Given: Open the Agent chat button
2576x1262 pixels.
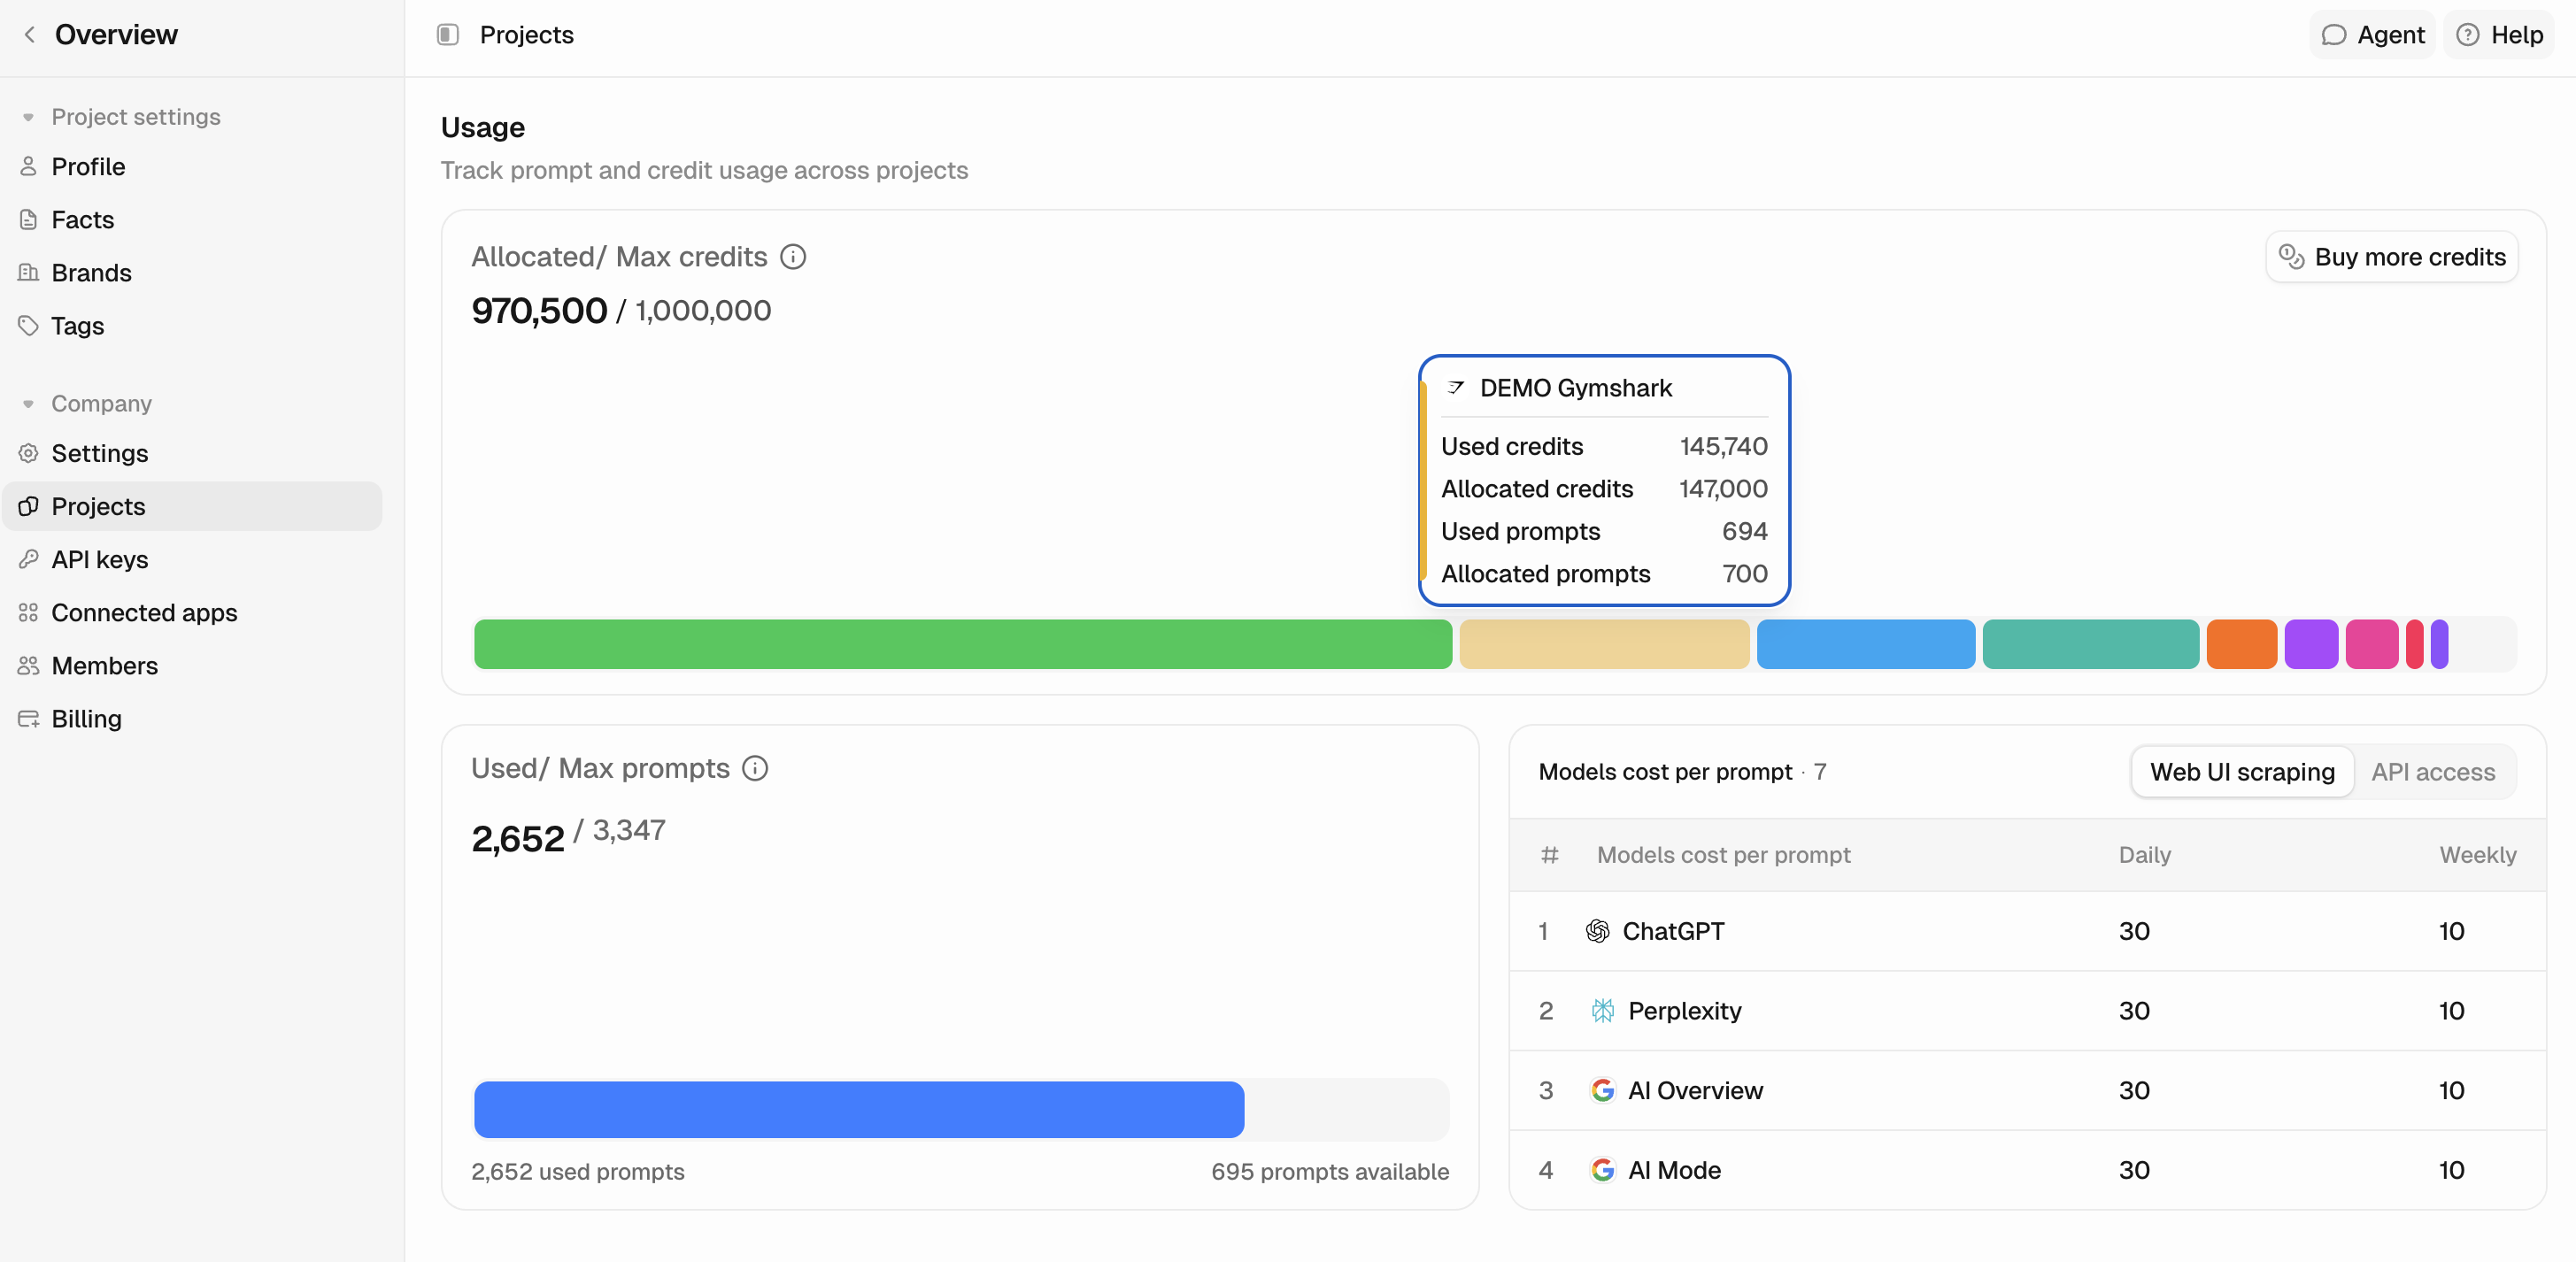Looking at the screenshot, I should tap(2372, 35).
